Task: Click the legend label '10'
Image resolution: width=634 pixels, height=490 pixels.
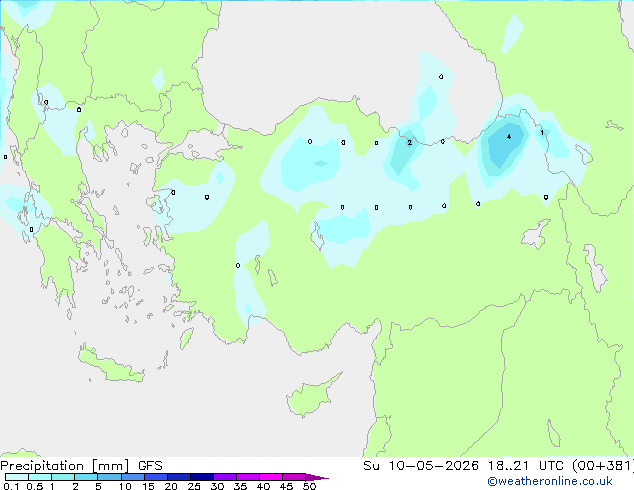Action: pyautogui.click(x=125, y=486)
